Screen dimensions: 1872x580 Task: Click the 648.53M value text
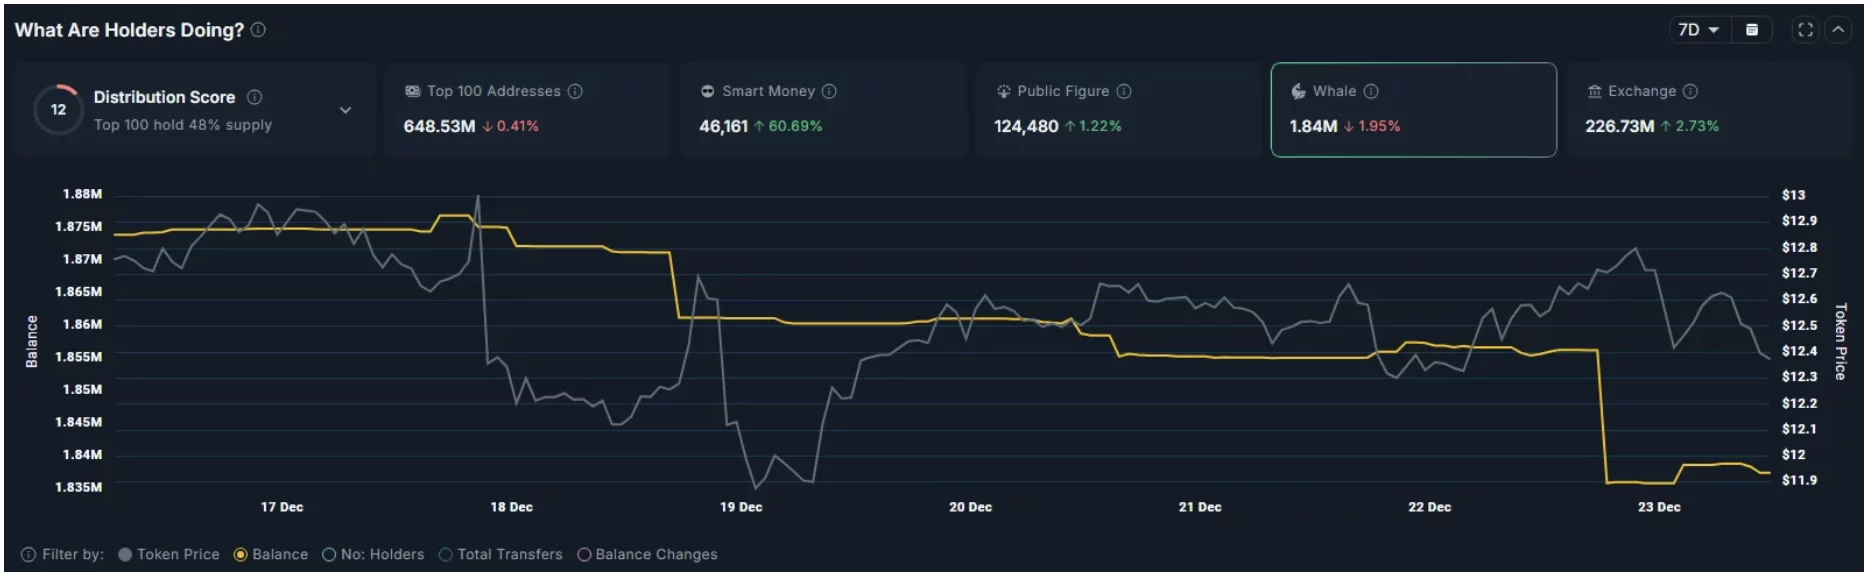click(439, 126)
